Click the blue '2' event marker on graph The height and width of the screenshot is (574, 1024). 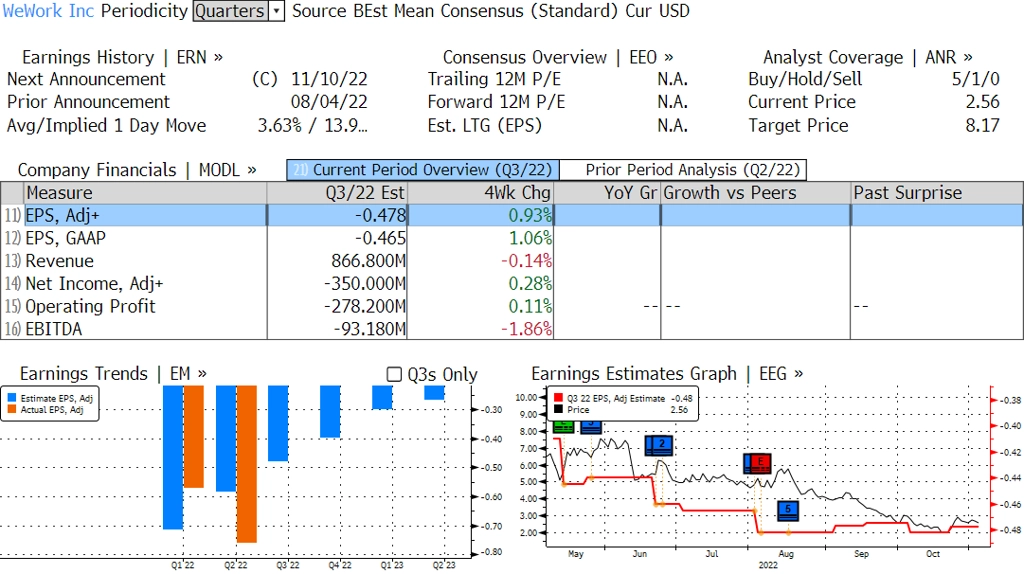tap(662, 445)
